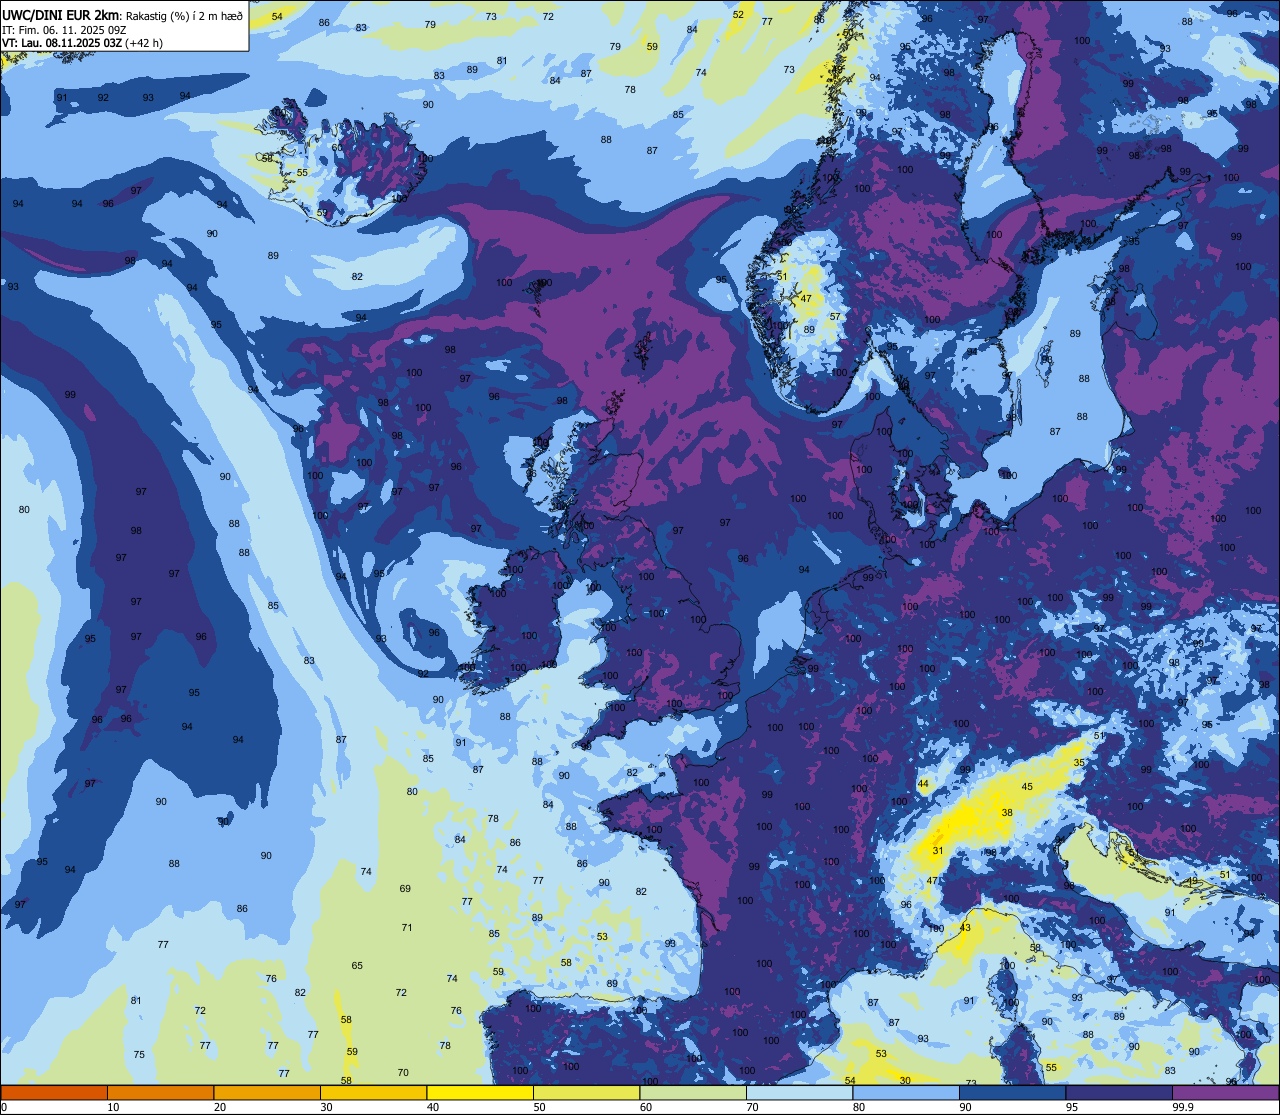This screenshot has height=1115, width=1280.
Task: Click the legend tick label 95
Action: click(1072, 1107)
